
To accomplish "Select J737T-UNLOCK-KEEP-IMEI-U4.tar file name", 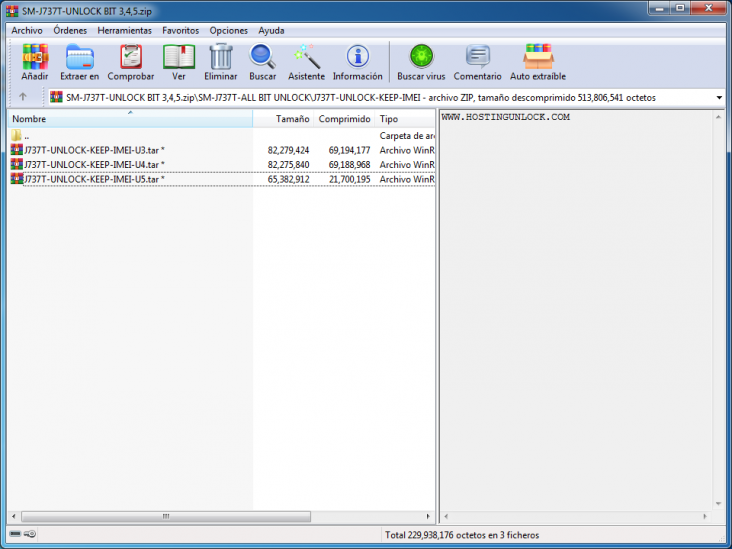I will tap(94, 165).
